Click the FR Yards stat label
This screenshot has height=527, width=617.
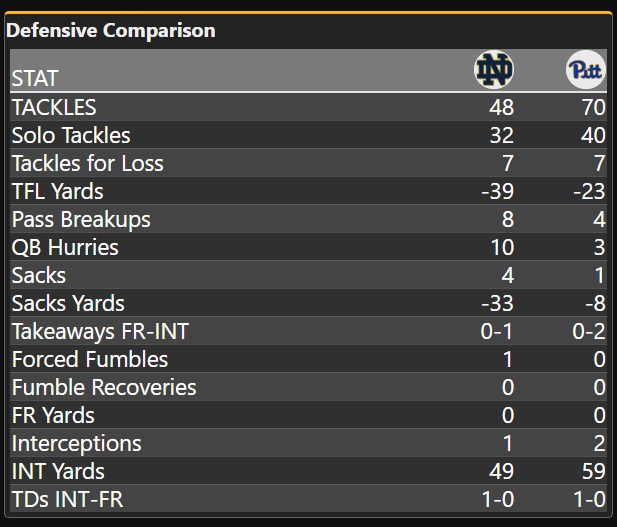53,415
